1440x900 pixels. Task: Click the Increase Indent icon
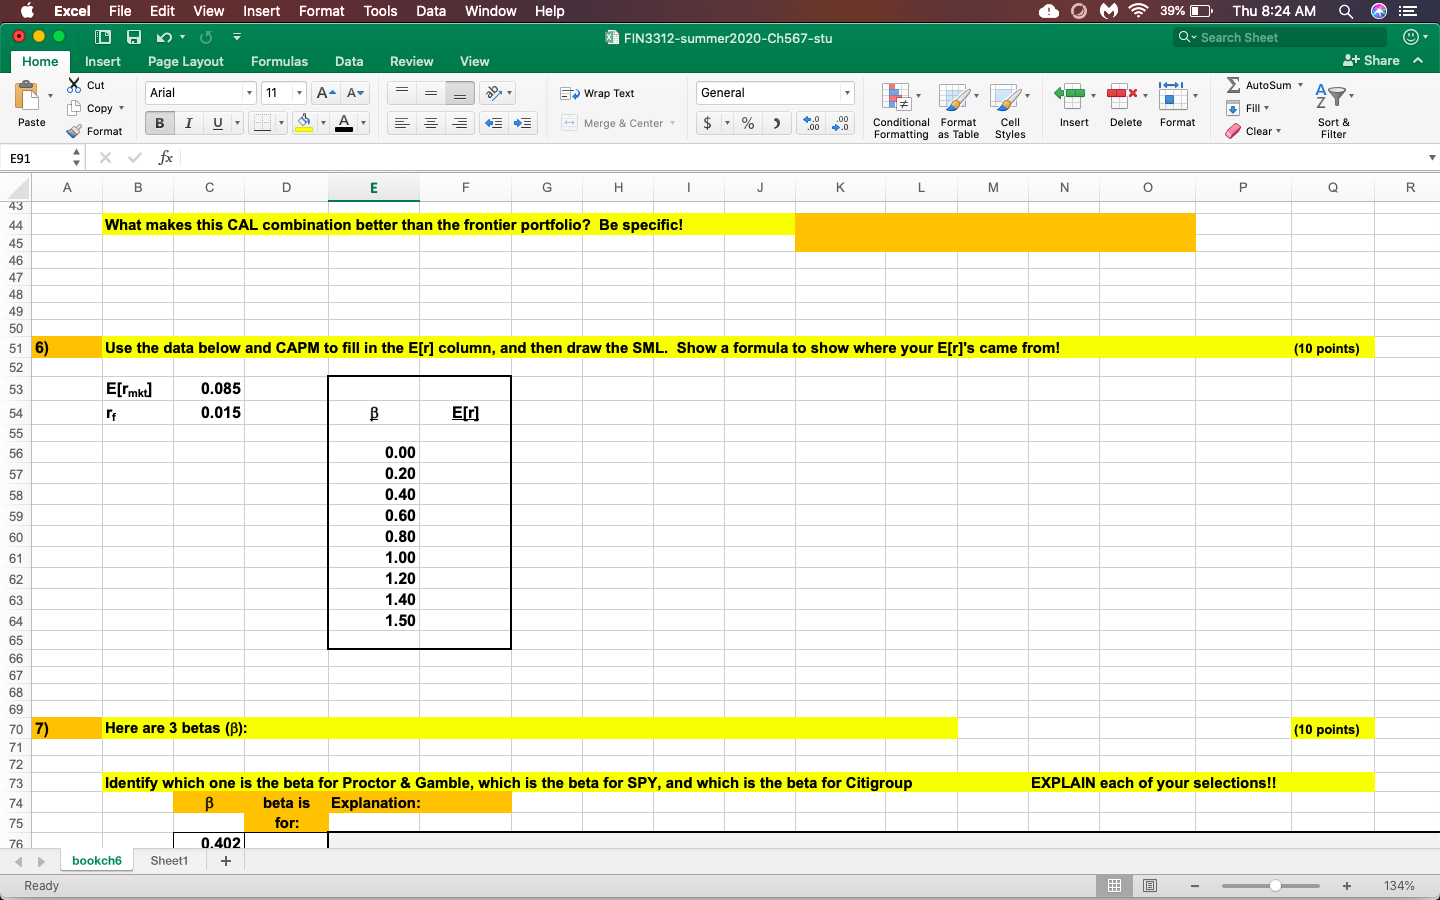pos(522,123)
